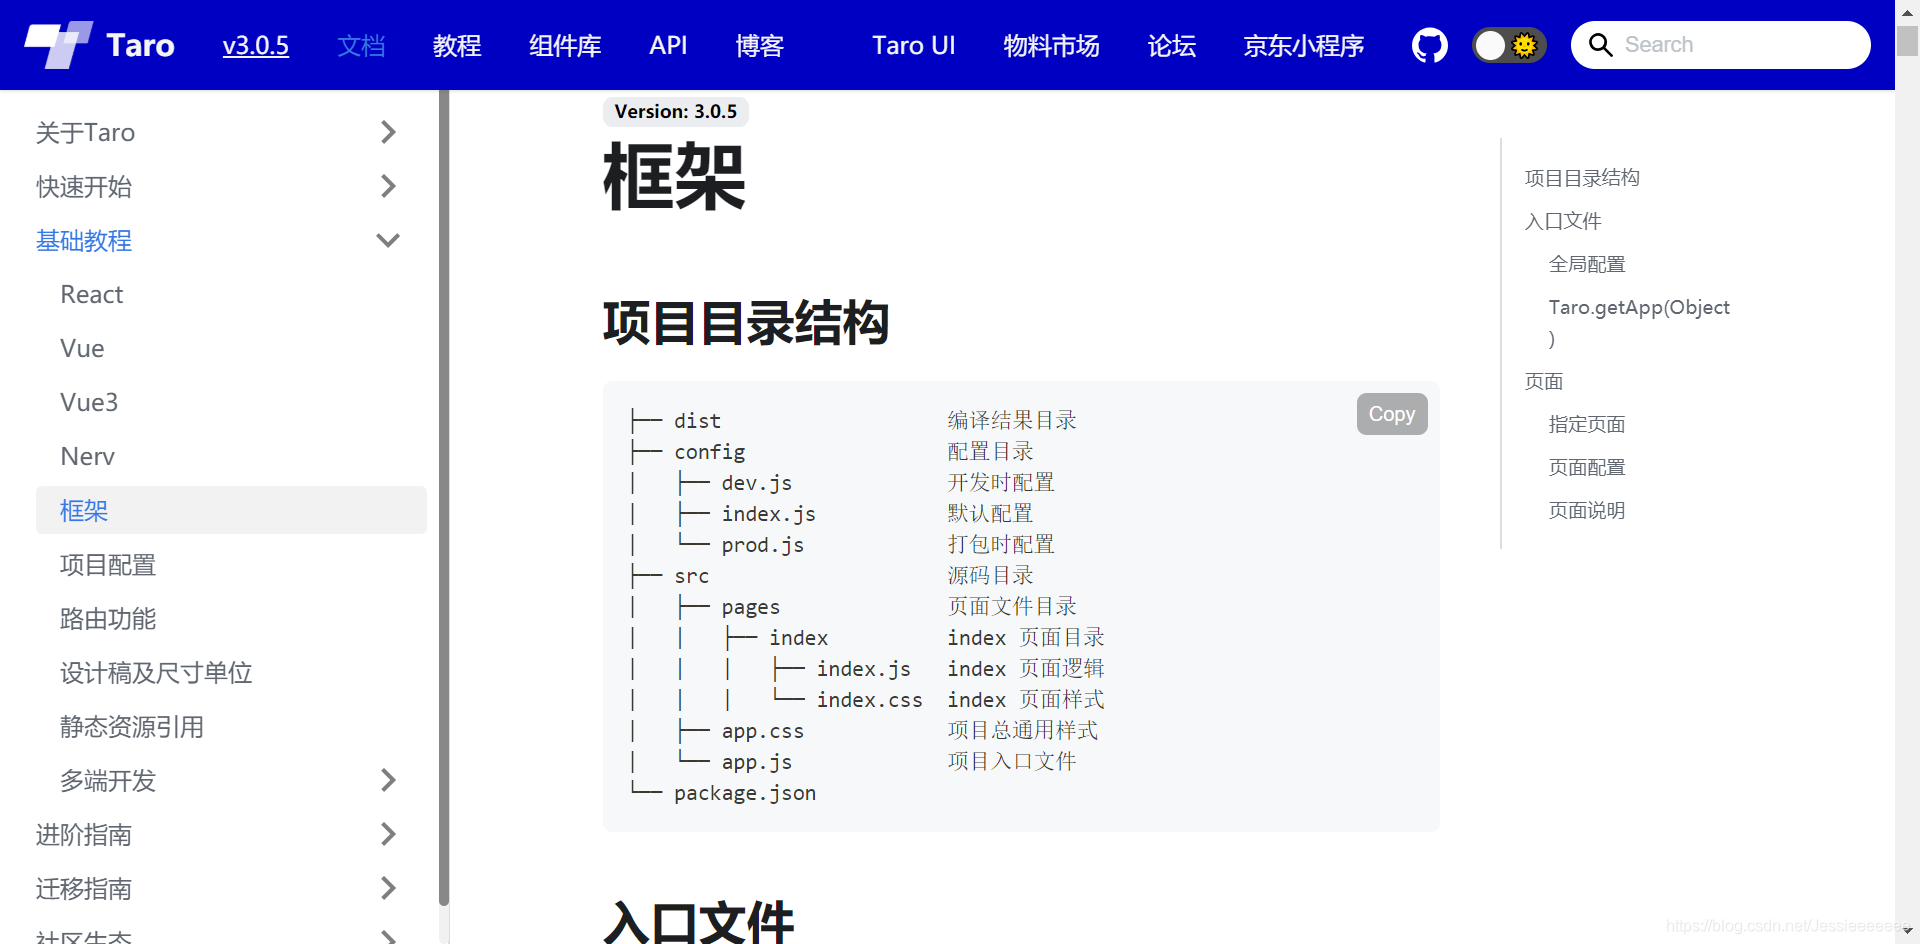Select 快速开始 in the sidebar
The width and height of the screenshot is (1920, 944).
(84, 186)
